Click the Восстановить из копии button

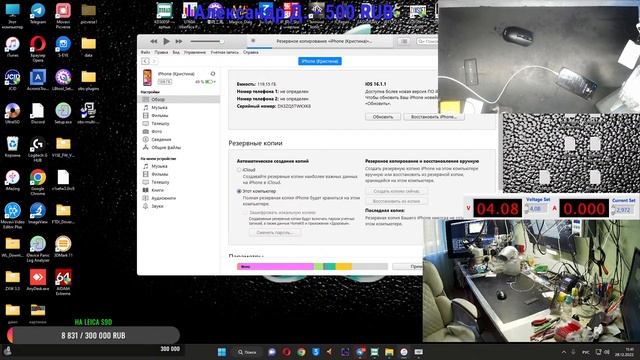coord(396,201)
